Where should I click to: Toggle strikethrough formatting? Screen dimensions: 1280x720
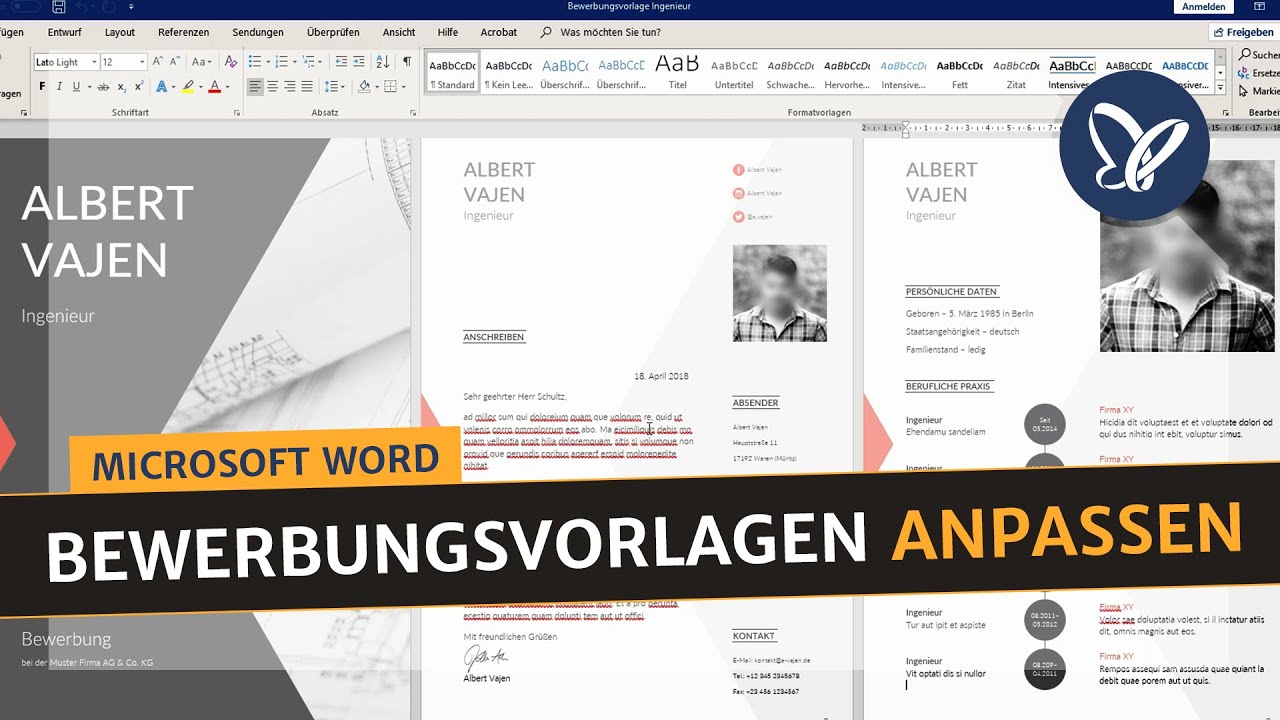(103, 87)
